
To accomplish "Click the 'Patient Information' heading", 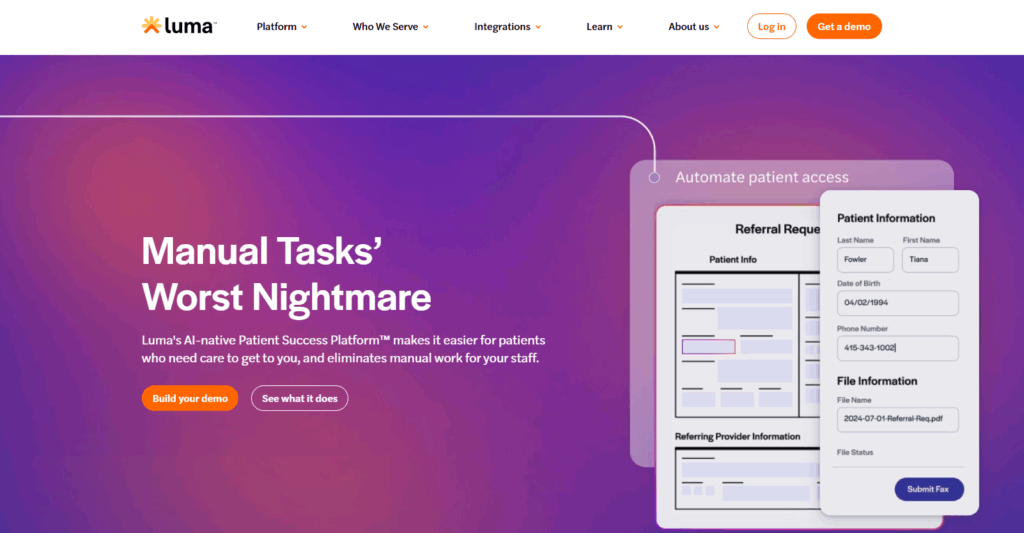I will (886, 218).
